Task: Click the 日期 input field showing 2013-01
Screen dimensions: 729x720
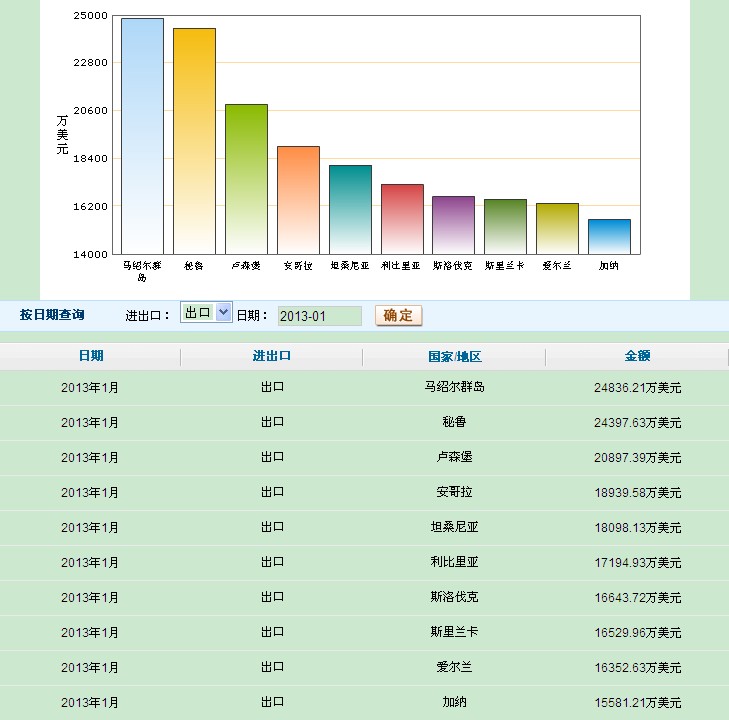Action: (319, 316)
